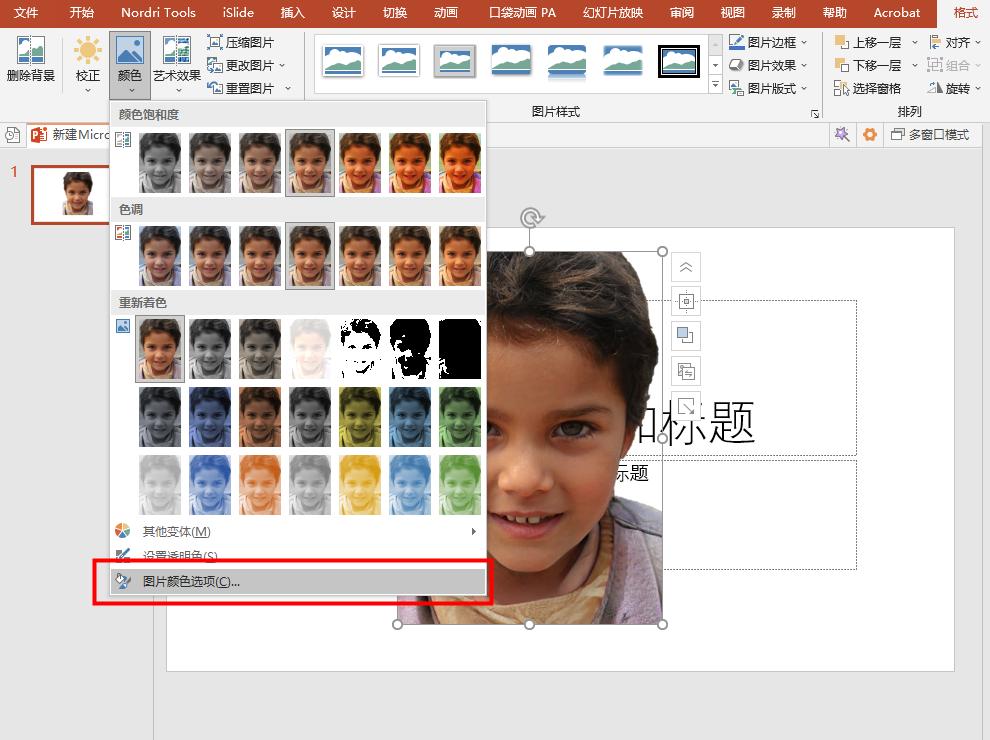Viewport: 990px width, 740px height.
Task: Open the 更改图片 change picture dropdown
Action: pos(283,65)
